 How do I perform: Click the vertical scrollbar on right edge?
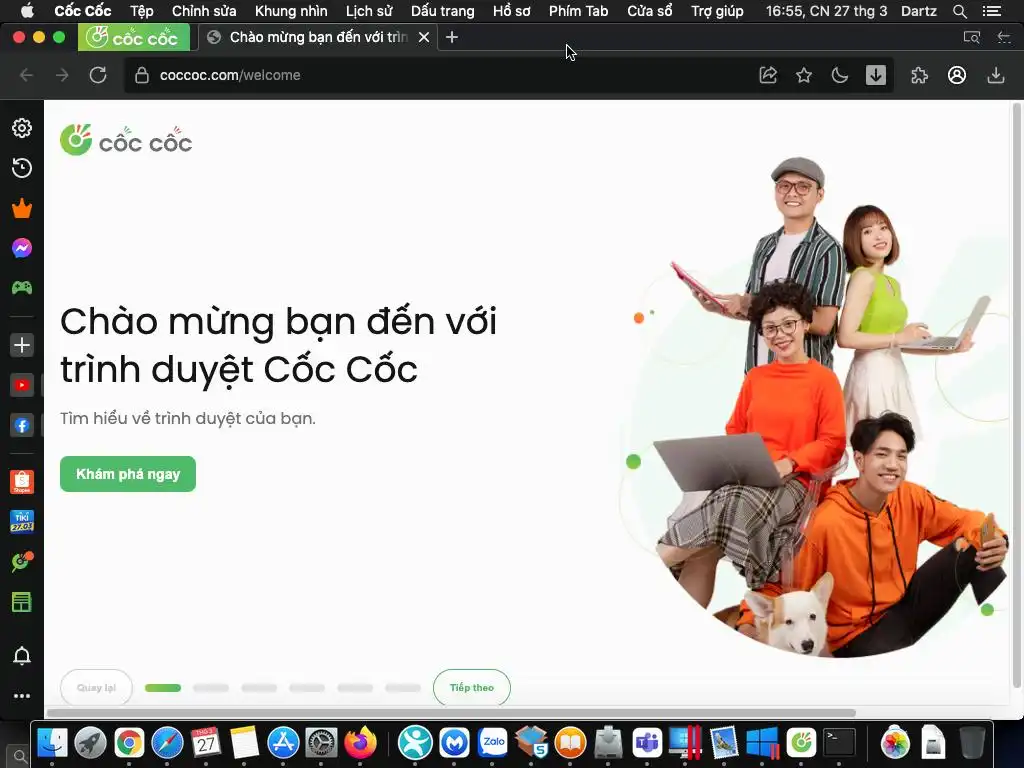(1016, 395)
